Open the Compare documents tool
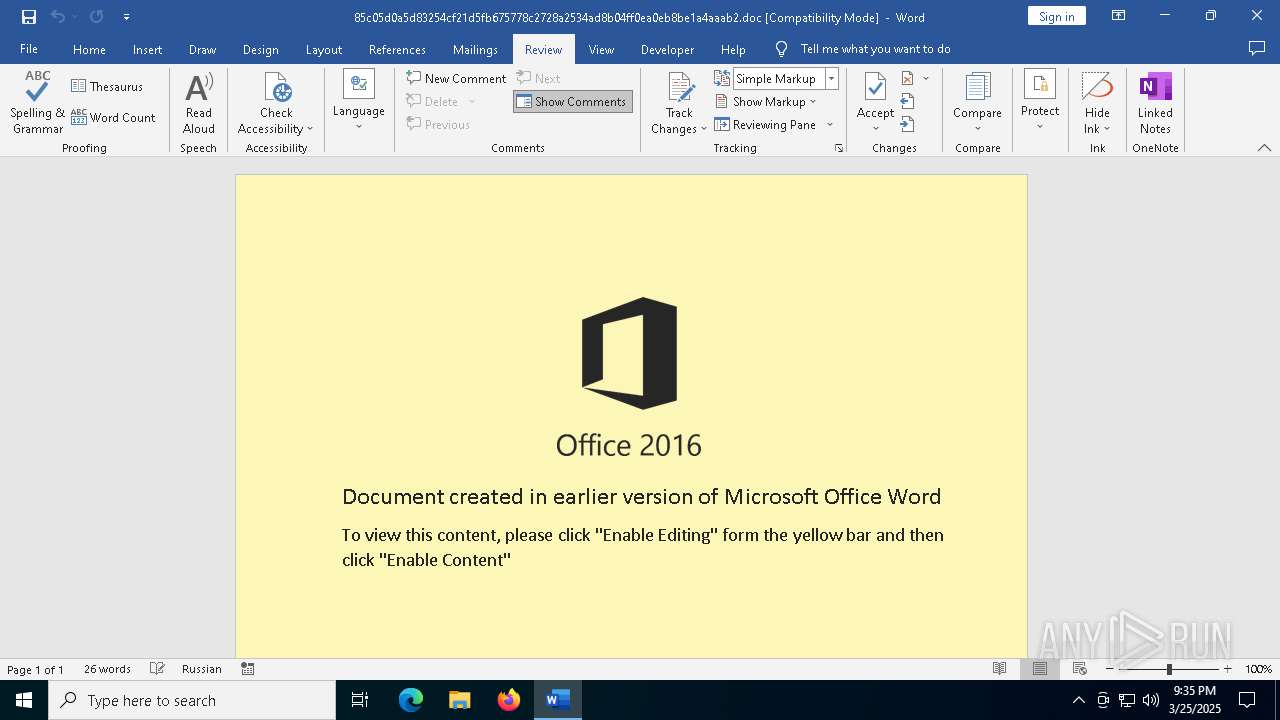1280x720 pixels. tap(977, 102)
